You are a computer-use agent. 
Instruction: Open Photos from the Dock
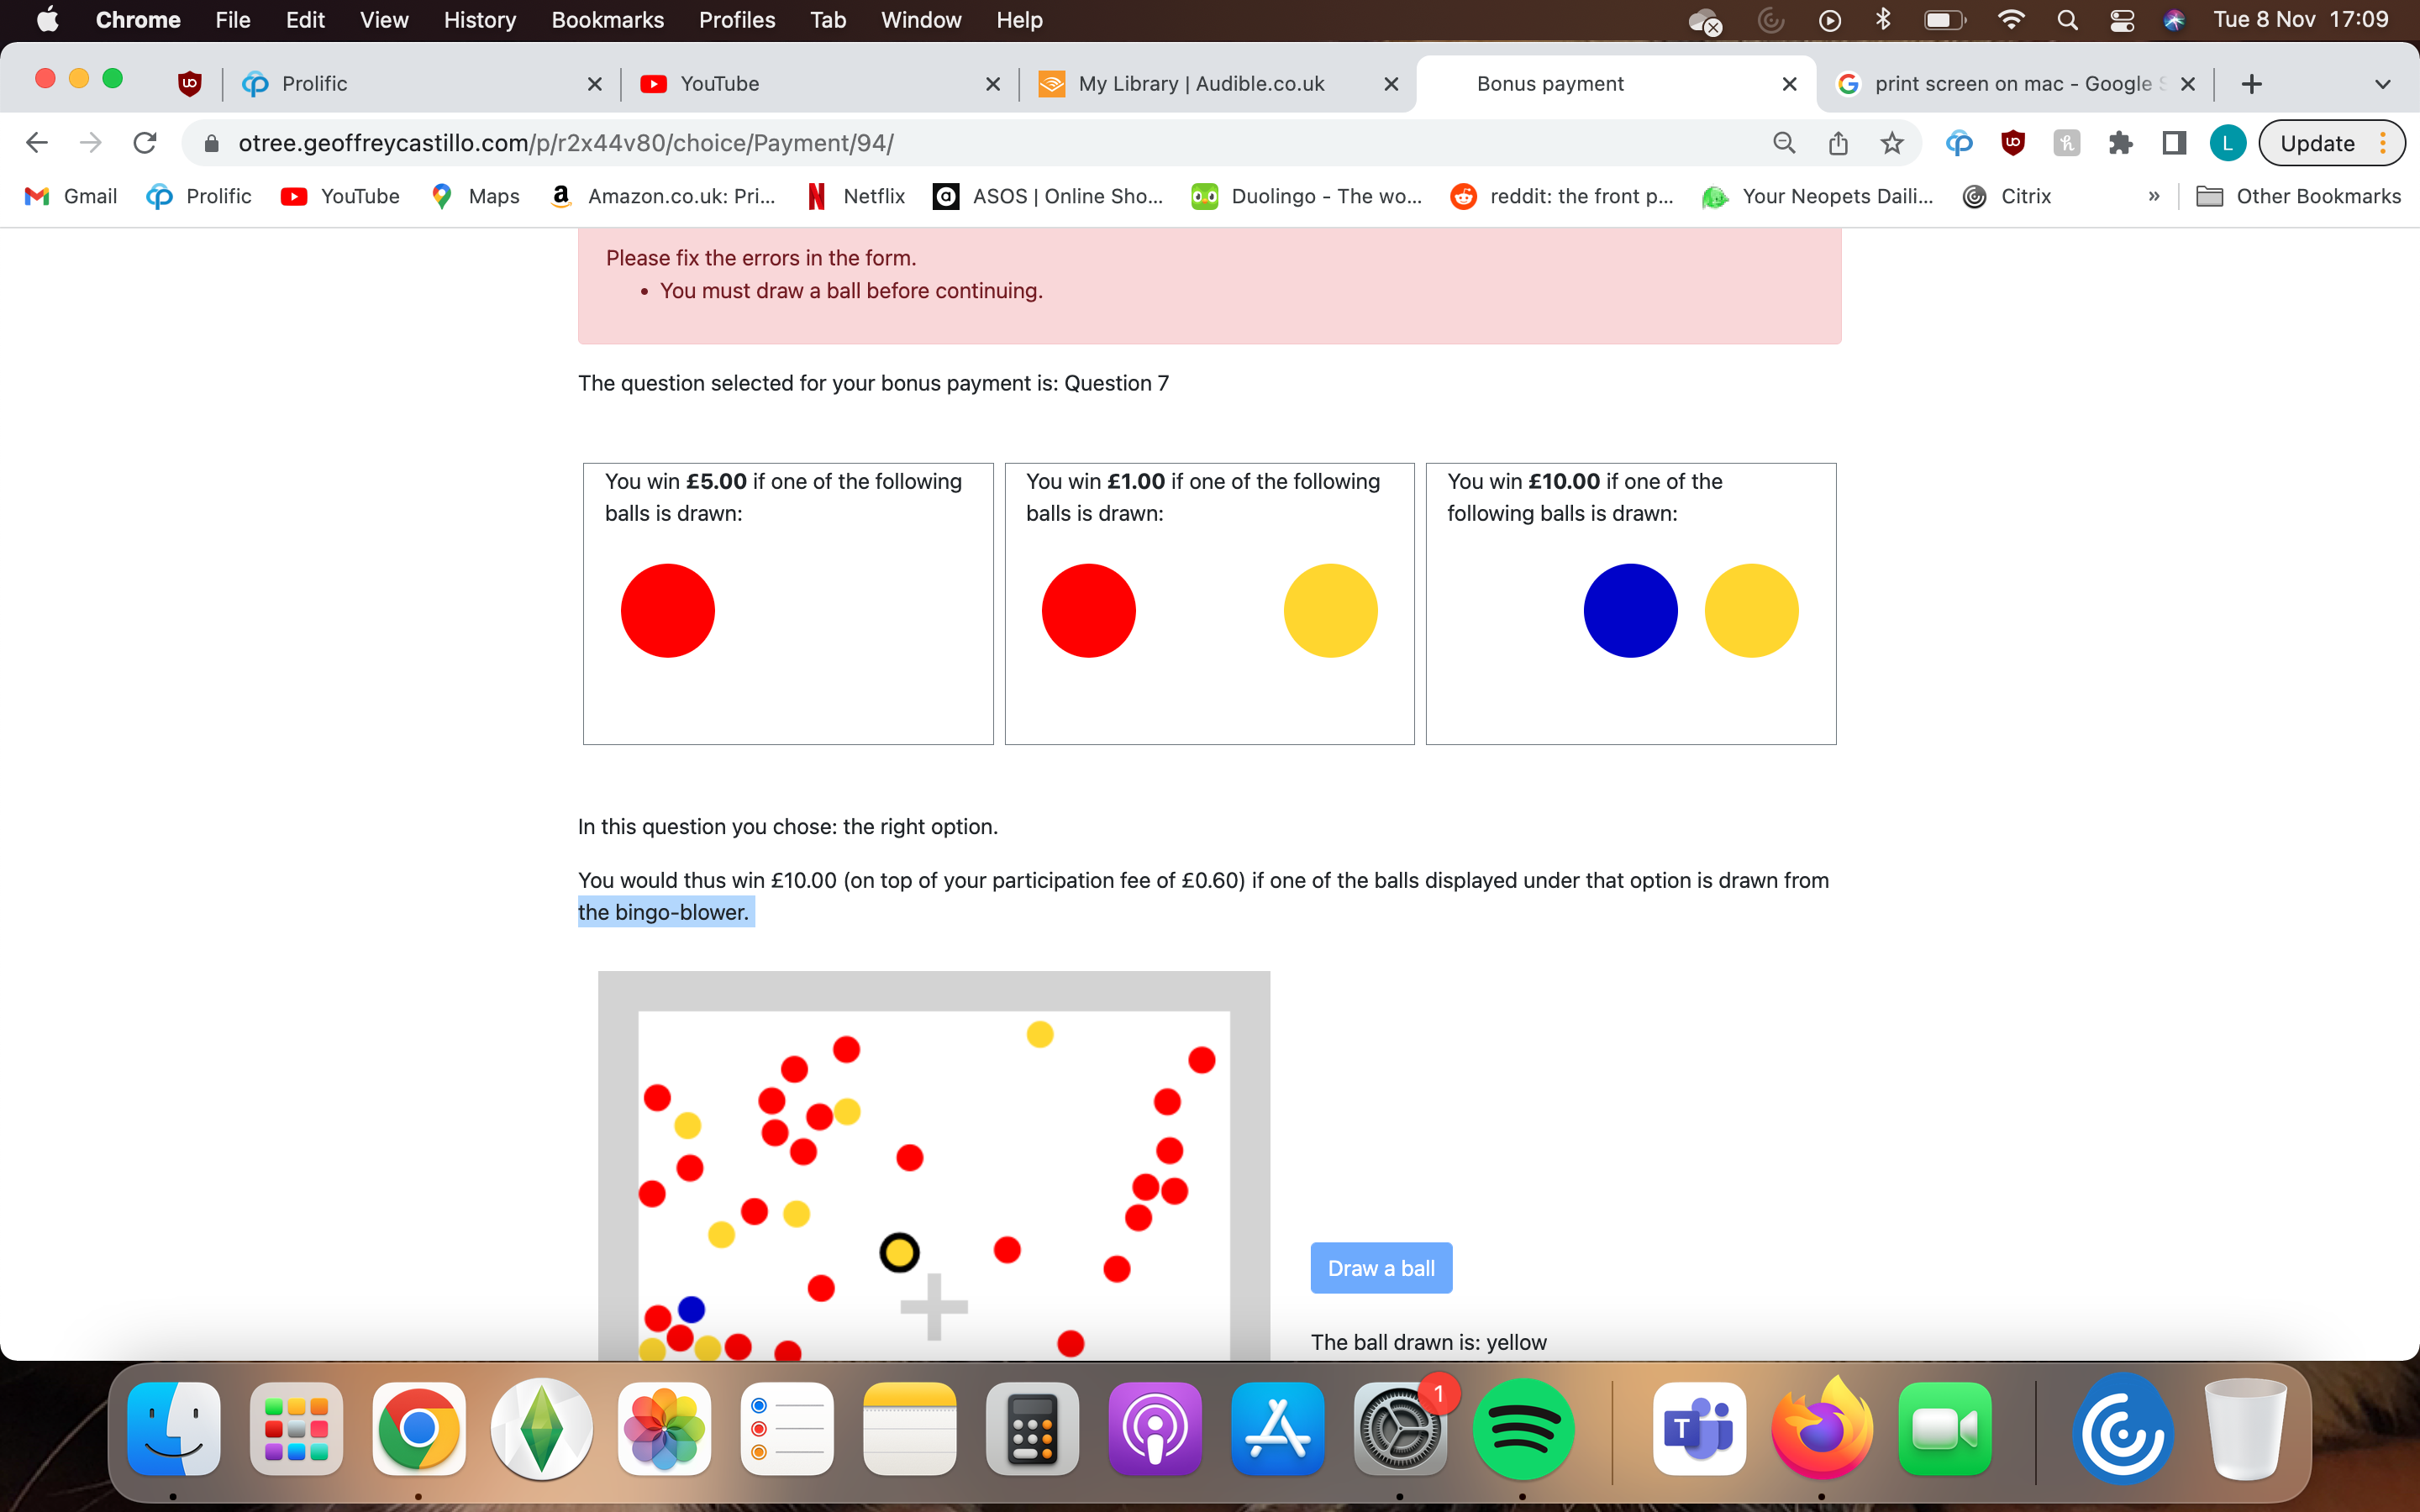tap(665, 1429)
